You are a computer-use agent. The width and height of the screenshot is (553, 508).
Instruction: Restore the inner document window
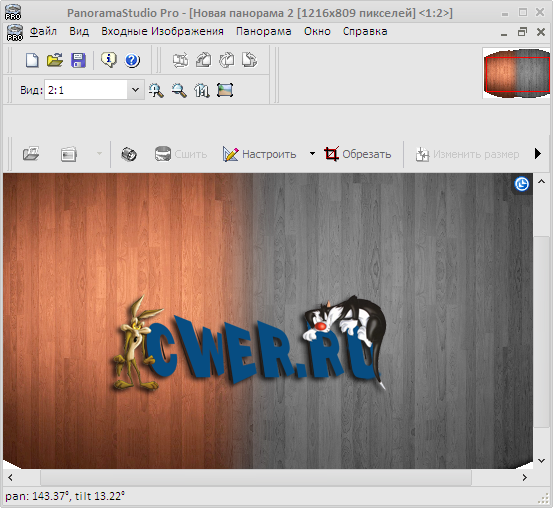click(x=522, y=32)
